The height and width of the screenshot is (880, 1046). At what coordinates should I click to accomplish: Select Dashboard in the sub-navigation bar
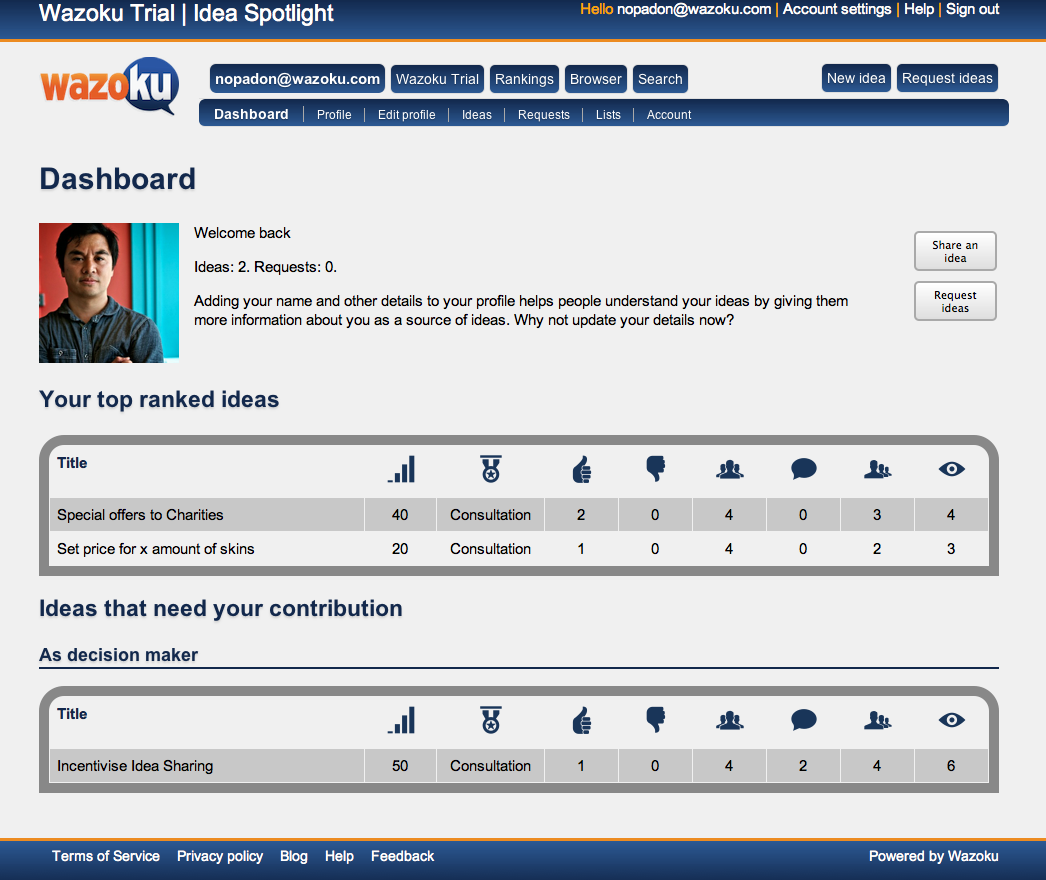click(x=251, y=114)
